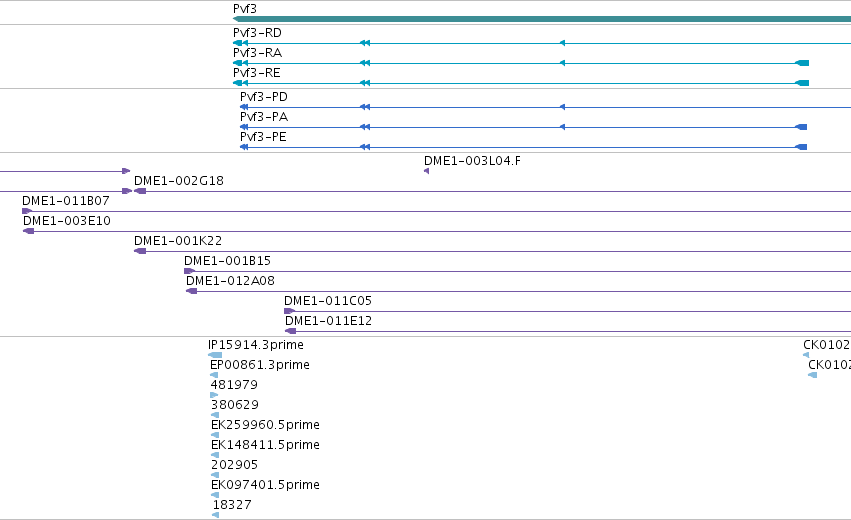
Task: Click the DME1-001K22 arrow glyph
Action: coord(140,251)
